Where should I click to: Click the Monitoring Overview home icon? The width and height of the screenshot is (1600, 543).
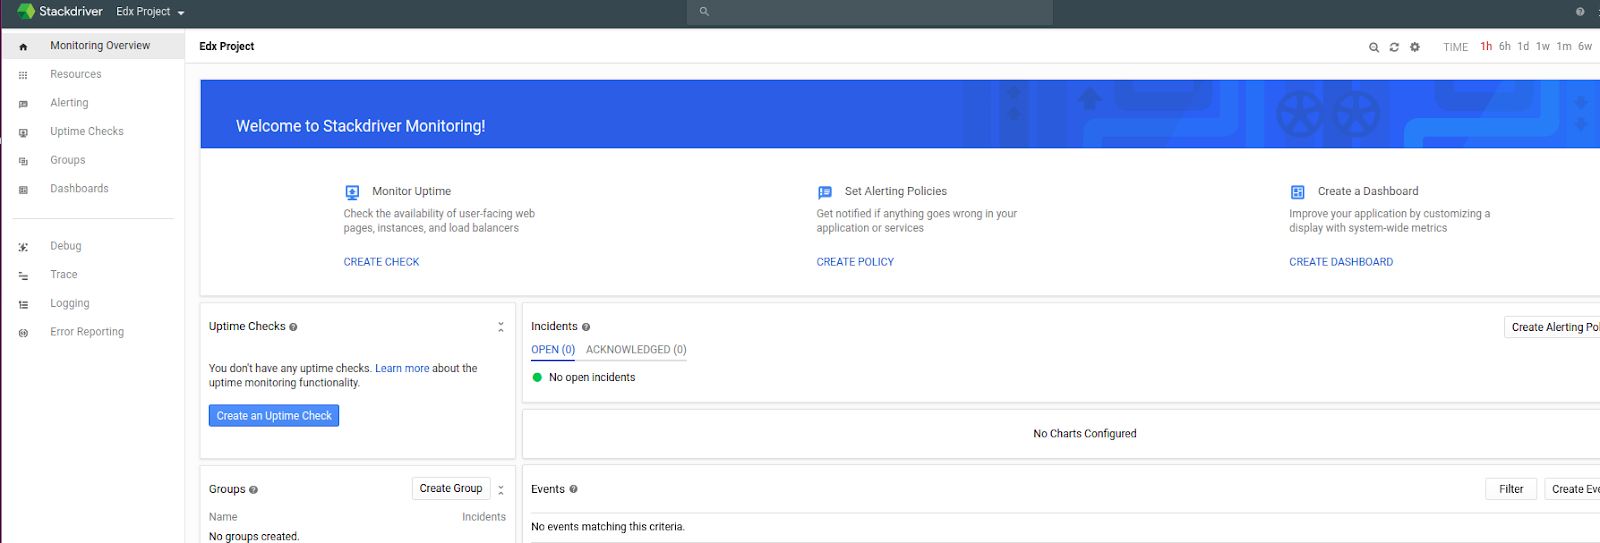(x=23, y=46)
